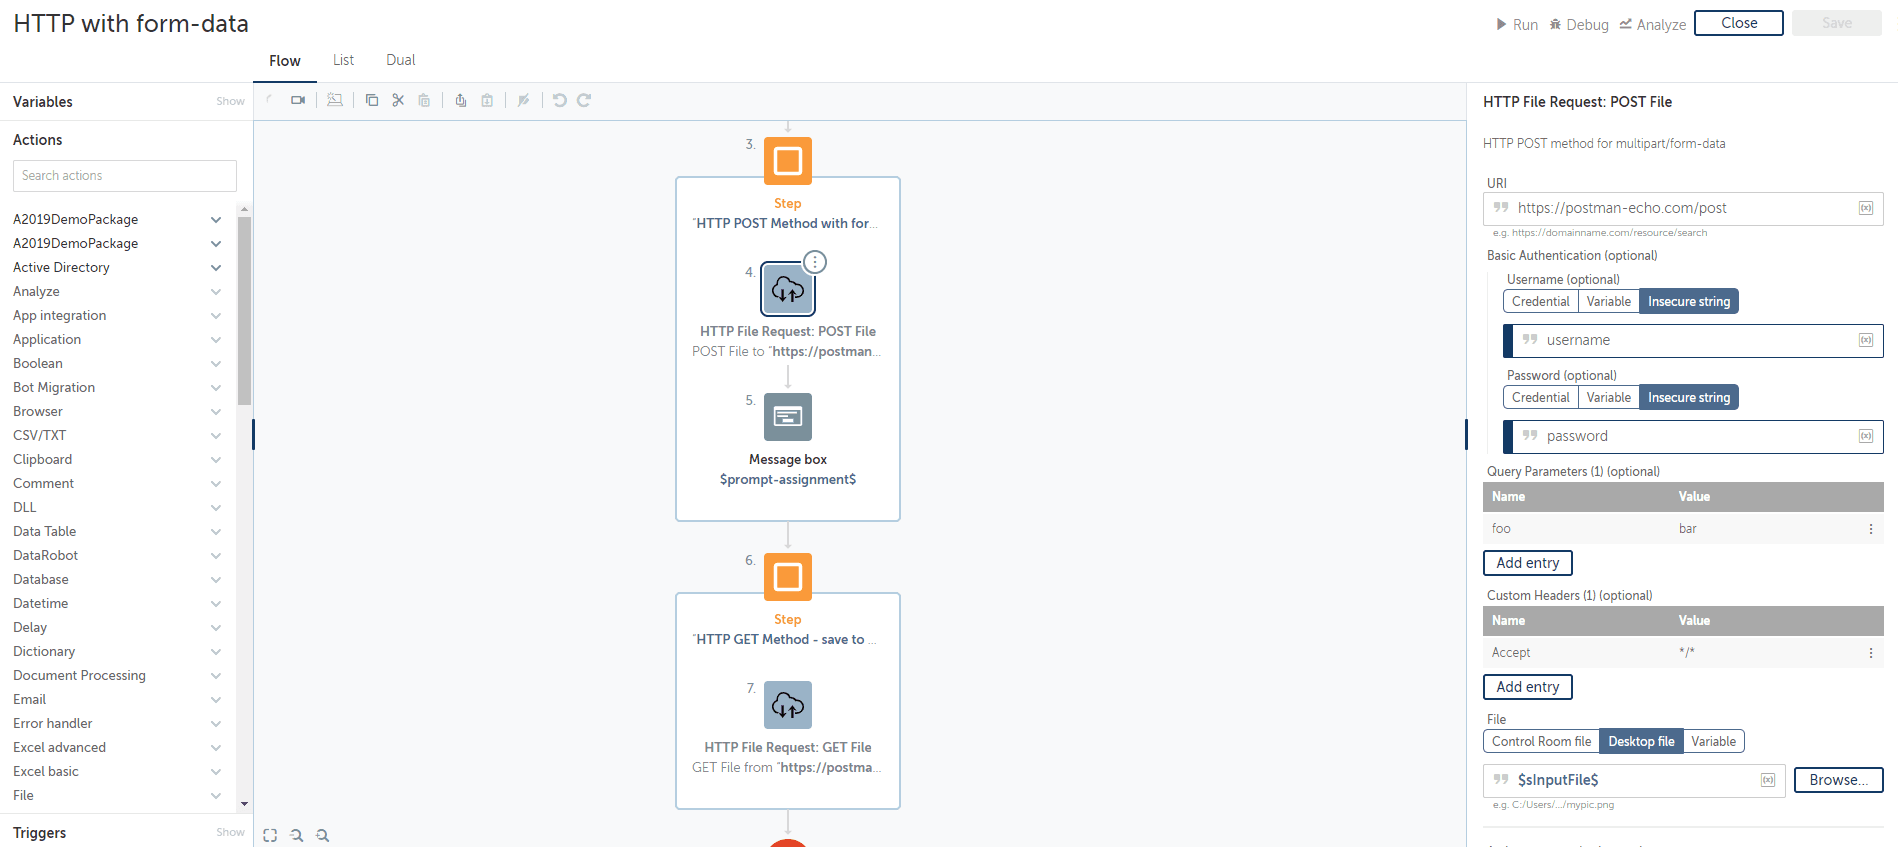Click the copy items toolbar icon
Image resolution: width=1898 pixels, height=847 pixels.
pos(372,100)
